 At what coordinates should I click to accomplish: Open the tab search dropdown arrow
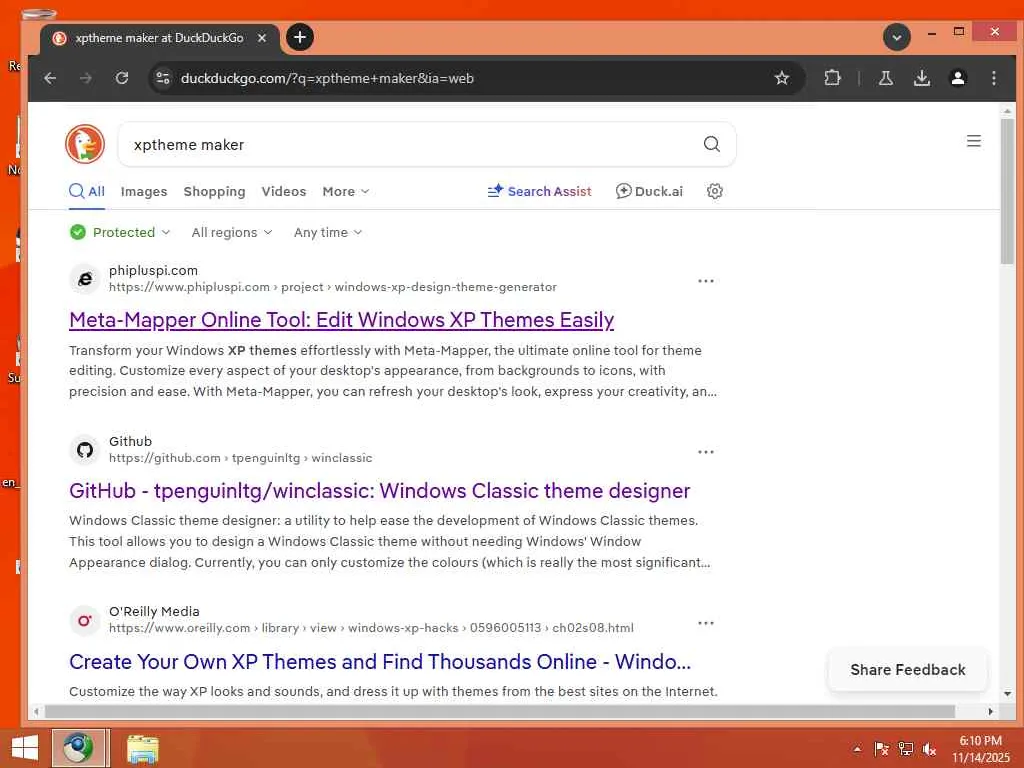tap(897, 37)
